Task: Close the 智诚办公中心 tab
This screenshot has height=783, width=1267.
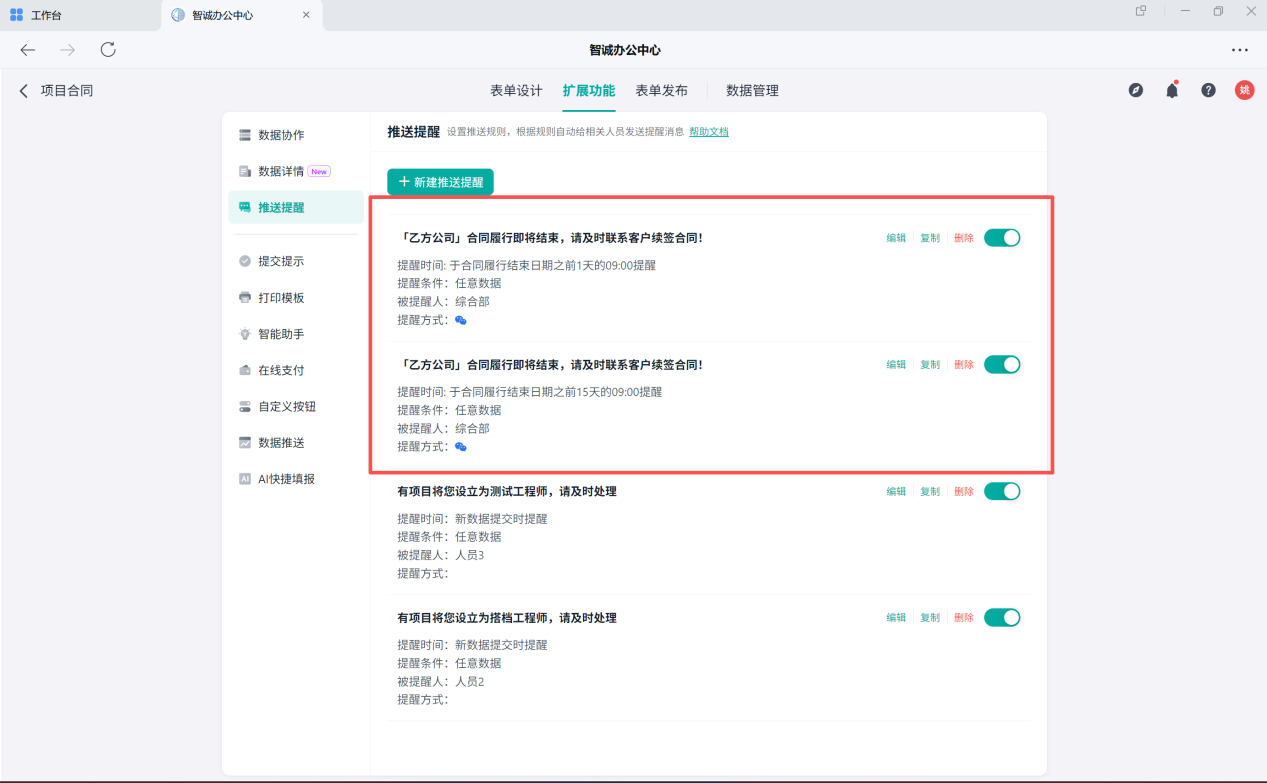Action: pyautogui.click(x=306, y=15)
